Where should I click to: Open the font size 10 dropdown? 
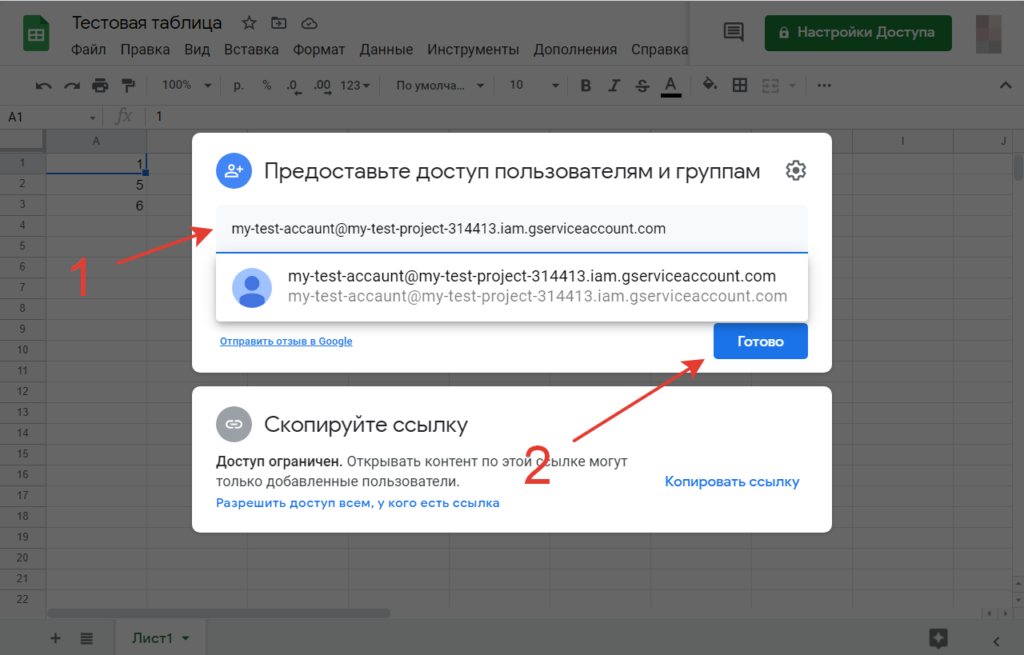530,85
